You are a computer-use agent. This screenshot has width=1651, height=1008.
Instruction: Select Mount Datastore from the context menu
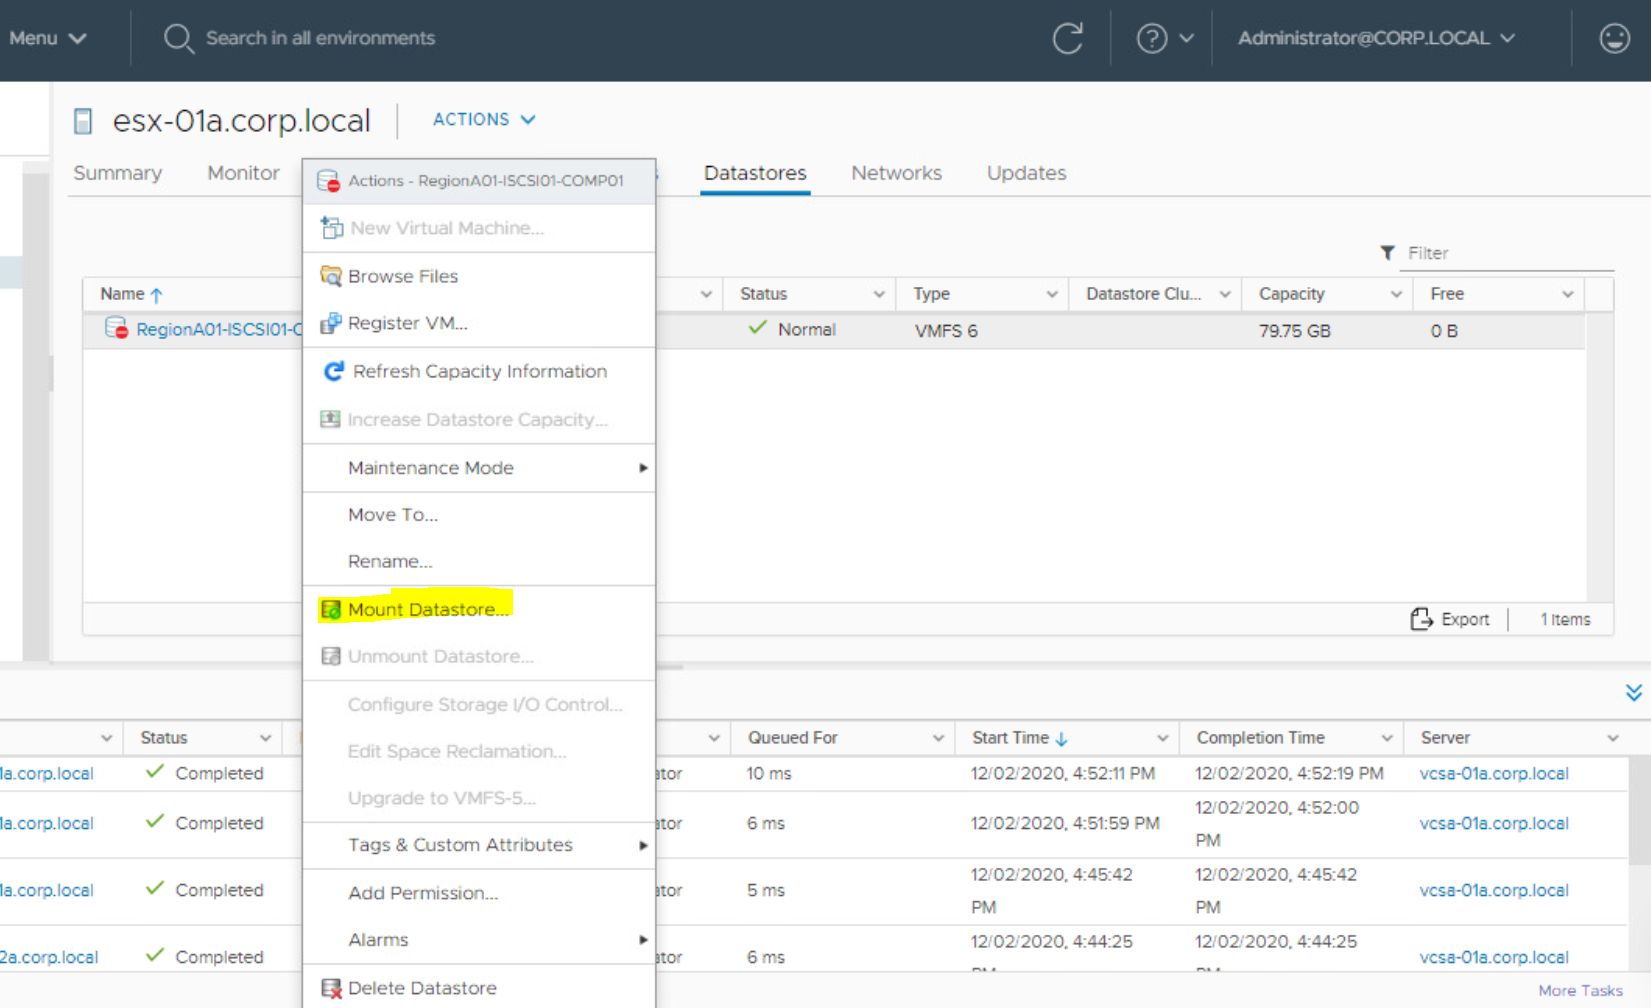(427, 609)
